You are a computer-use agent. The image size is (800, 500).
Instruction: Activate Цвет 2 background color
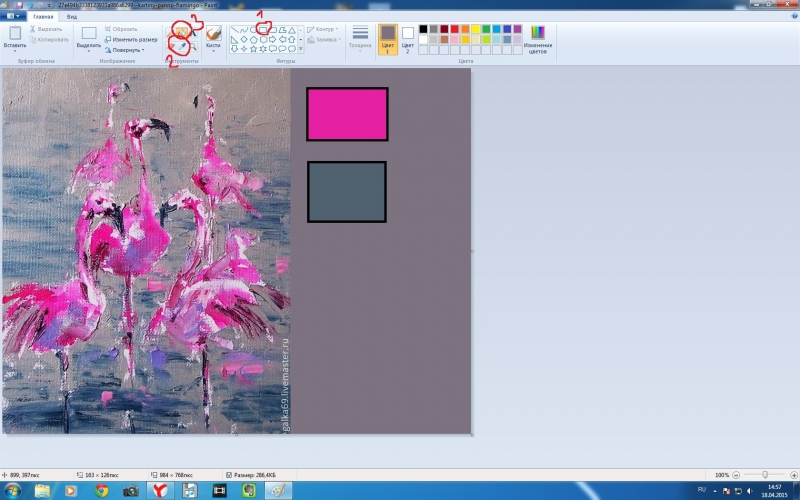[x=407, y=38]
